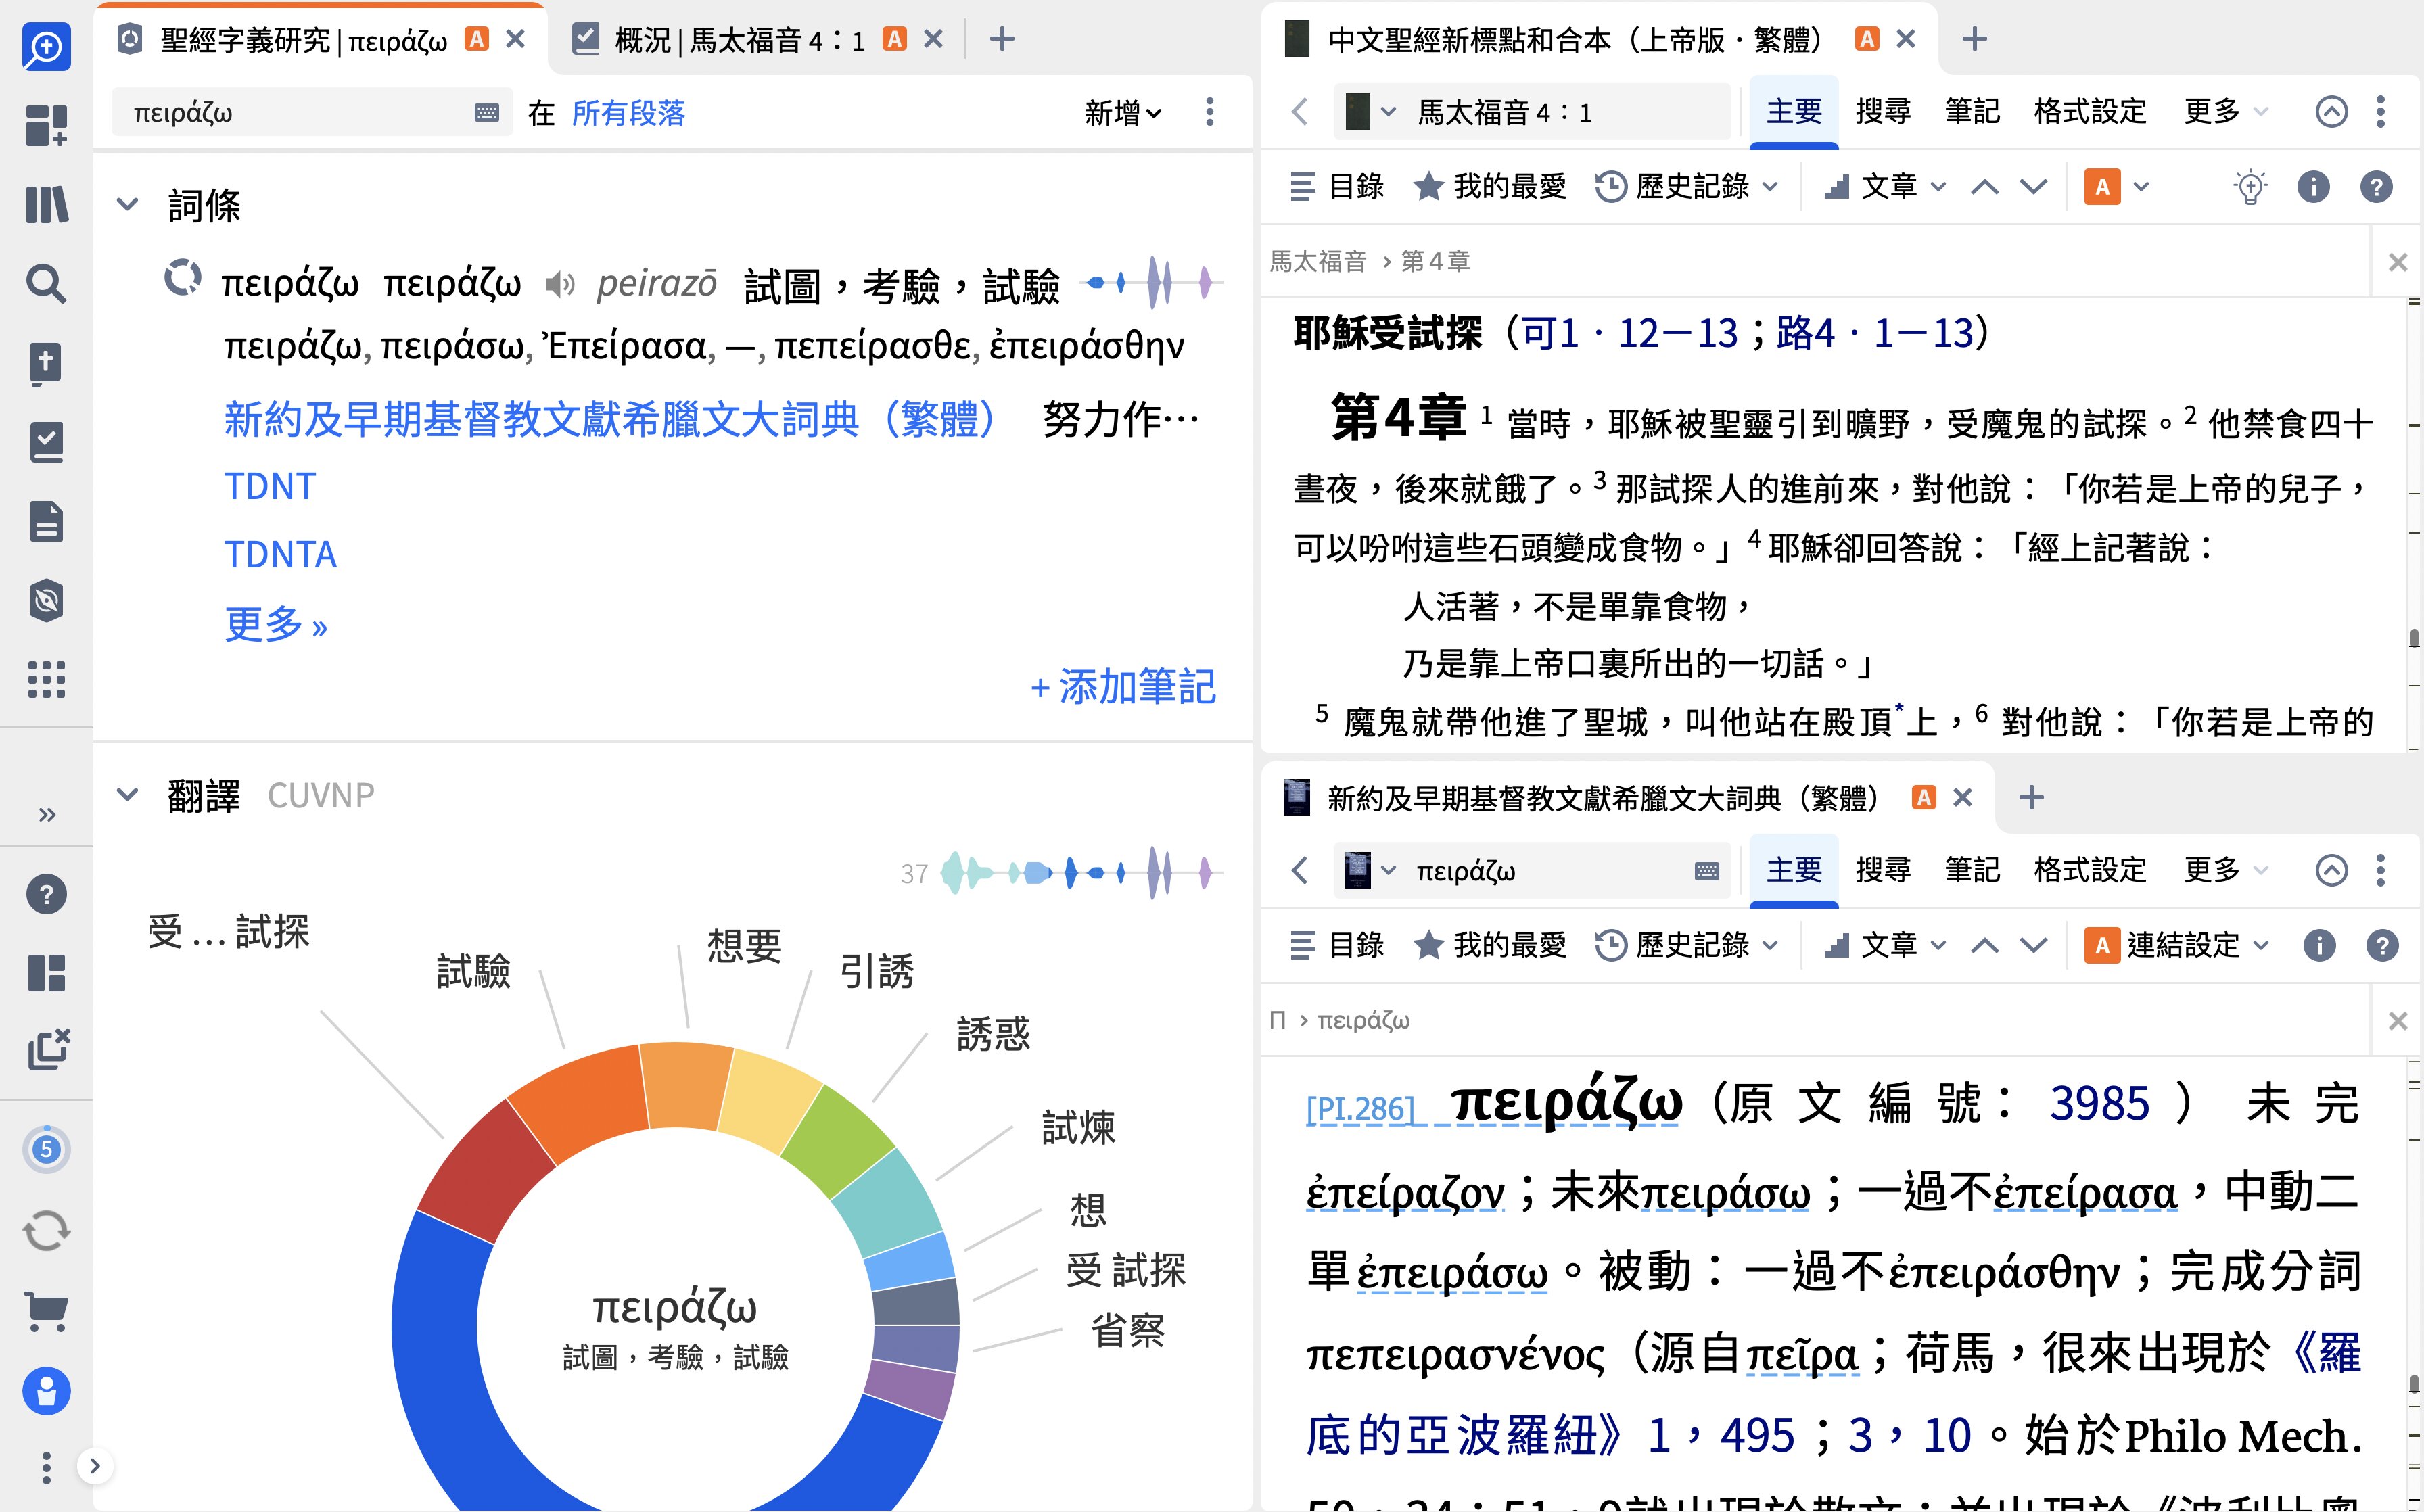The height and width of the screenshot is (1512, 2424).
Task: Open 歷史記錄 dropdown in Bible panel
Action: (x=1686, y=187)
